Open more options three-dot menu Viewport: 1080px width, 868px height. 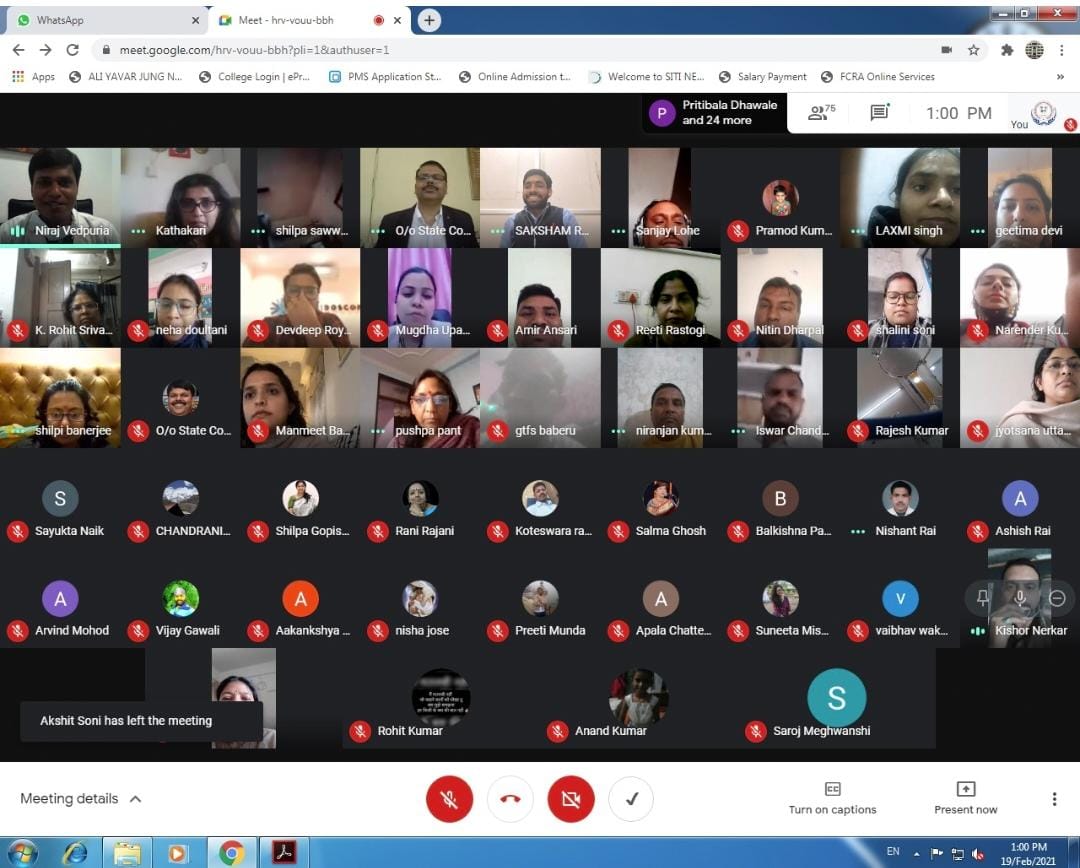pyautogui.click(x=1054, y=799)
